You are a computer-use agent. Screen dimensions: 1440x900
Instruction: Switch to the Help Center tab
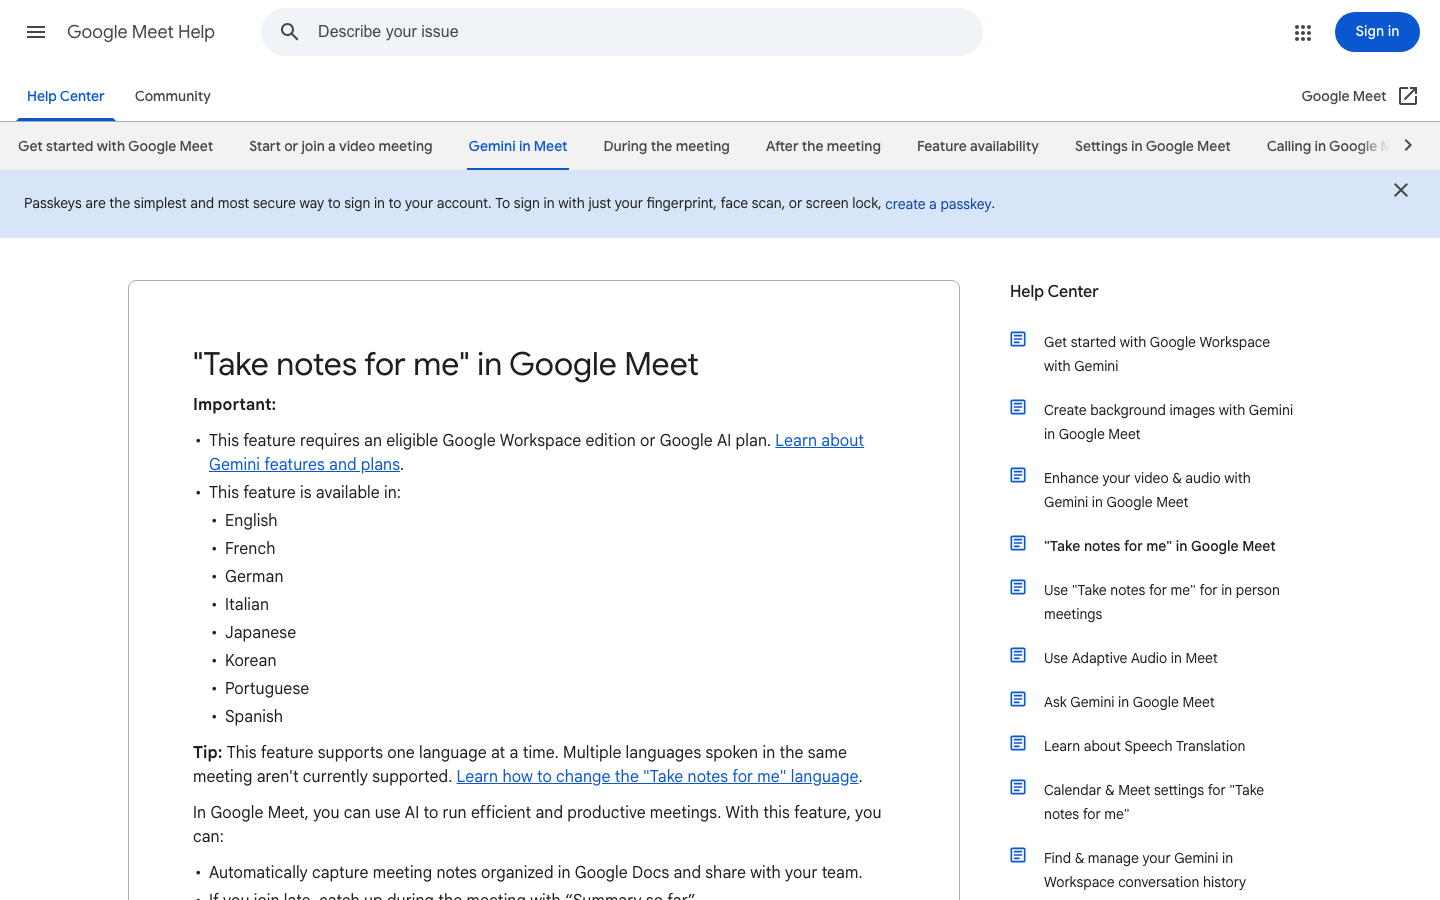pyautogui.click(x=66, y=96)
